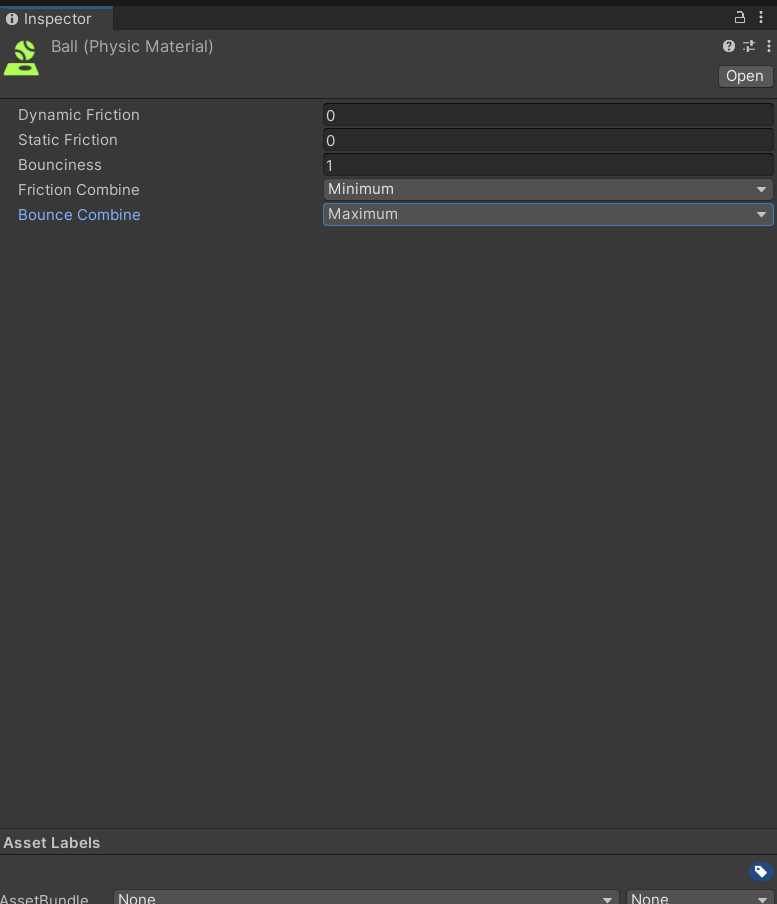Open the presets selector icon
The height and width of the screenshot is (904, 777).
click(x=749, y=46)
